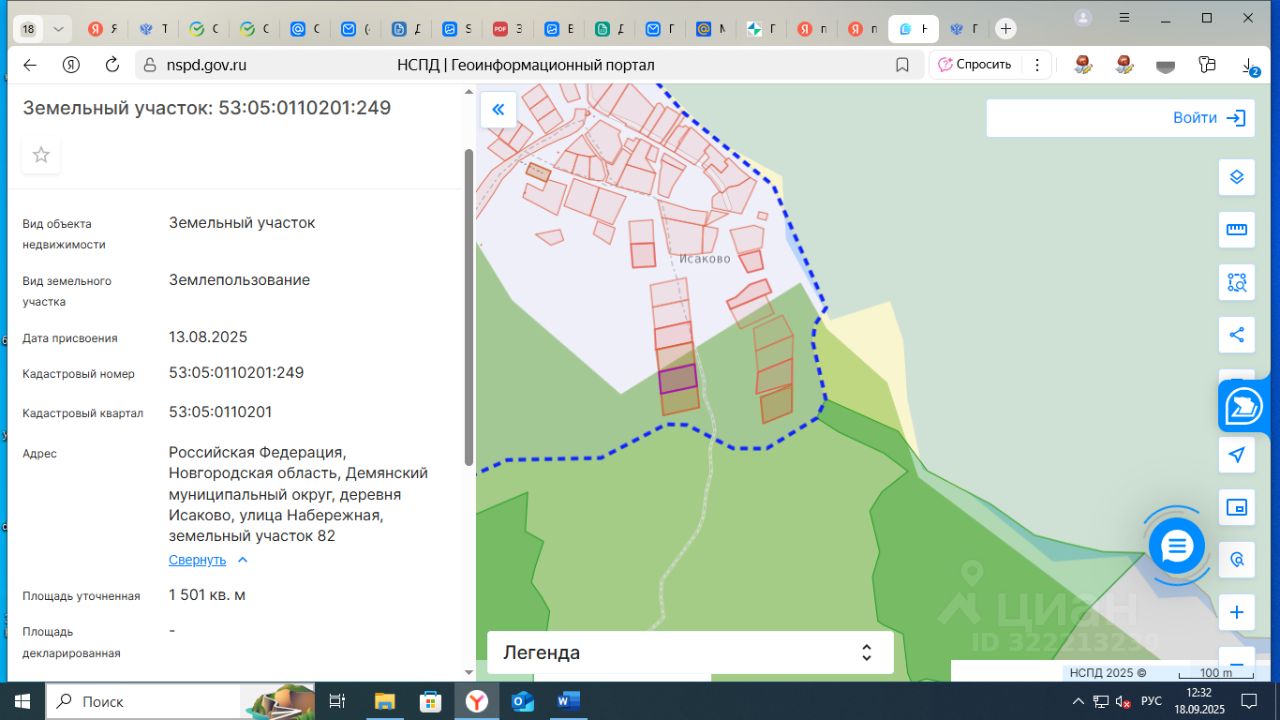Zoom in with the plus button
Image resolution: width=1280 pixels, height=720 pixels.
pyautogui.click(x=1237, y=612)
